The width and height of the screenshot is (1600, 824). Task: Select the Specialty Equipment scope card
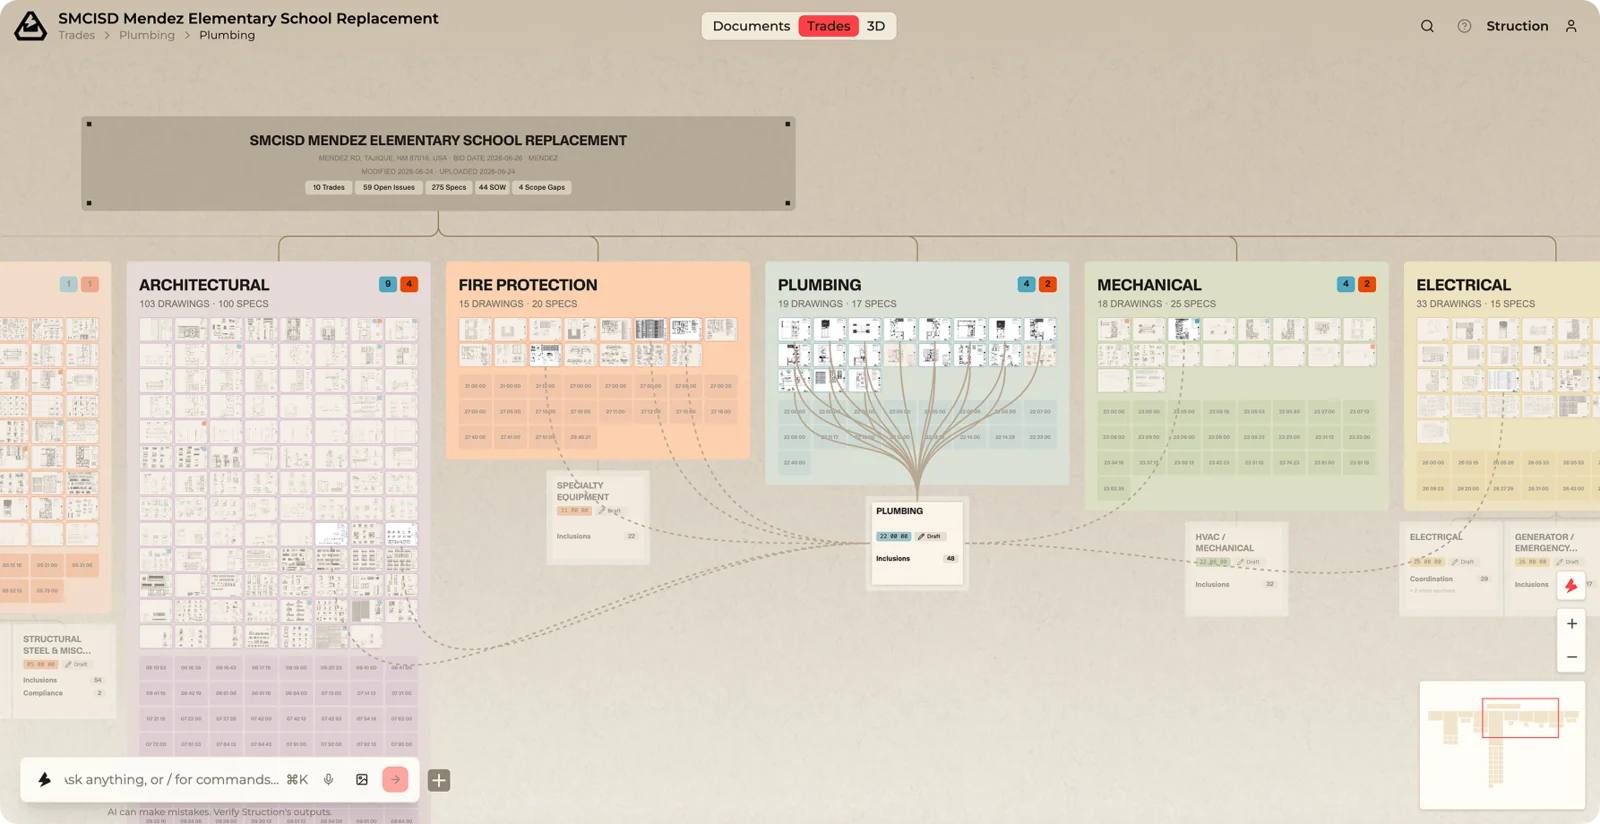(598, 517)
